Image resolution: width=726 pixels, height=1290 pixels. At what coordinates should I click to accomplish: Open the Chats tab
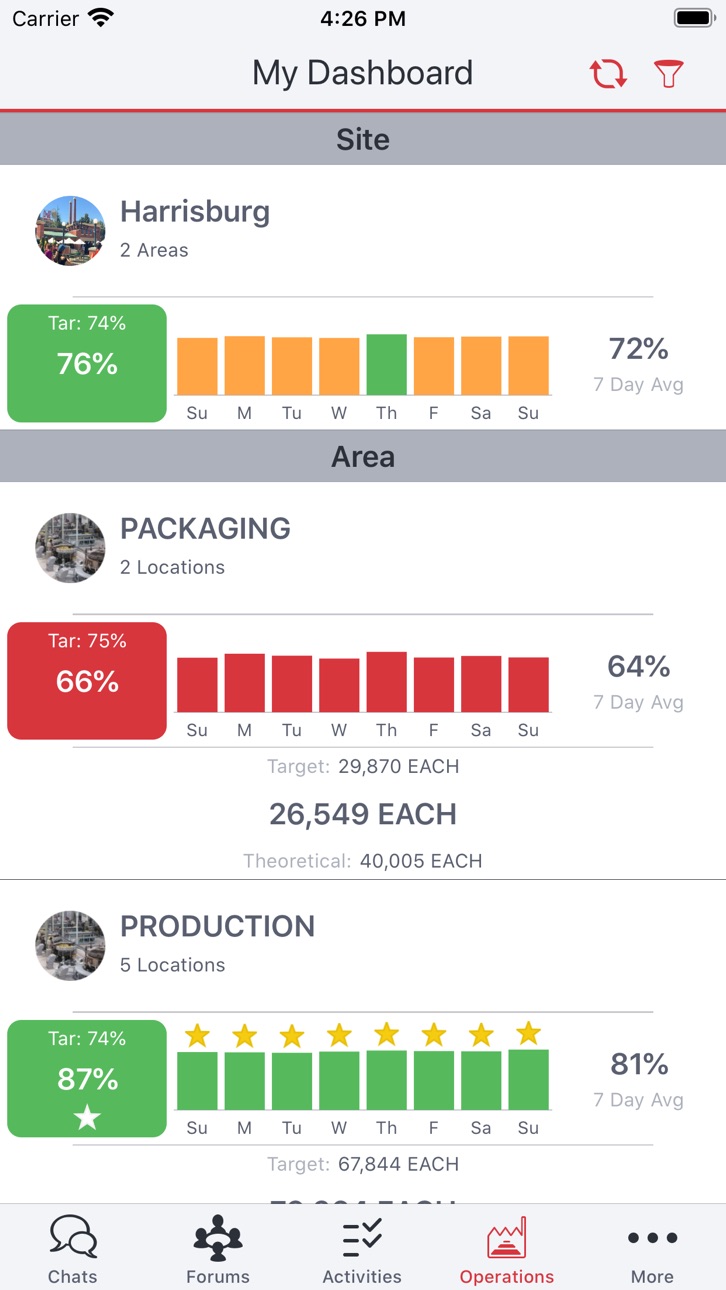pyautogui.click(x=73, y=1248)
